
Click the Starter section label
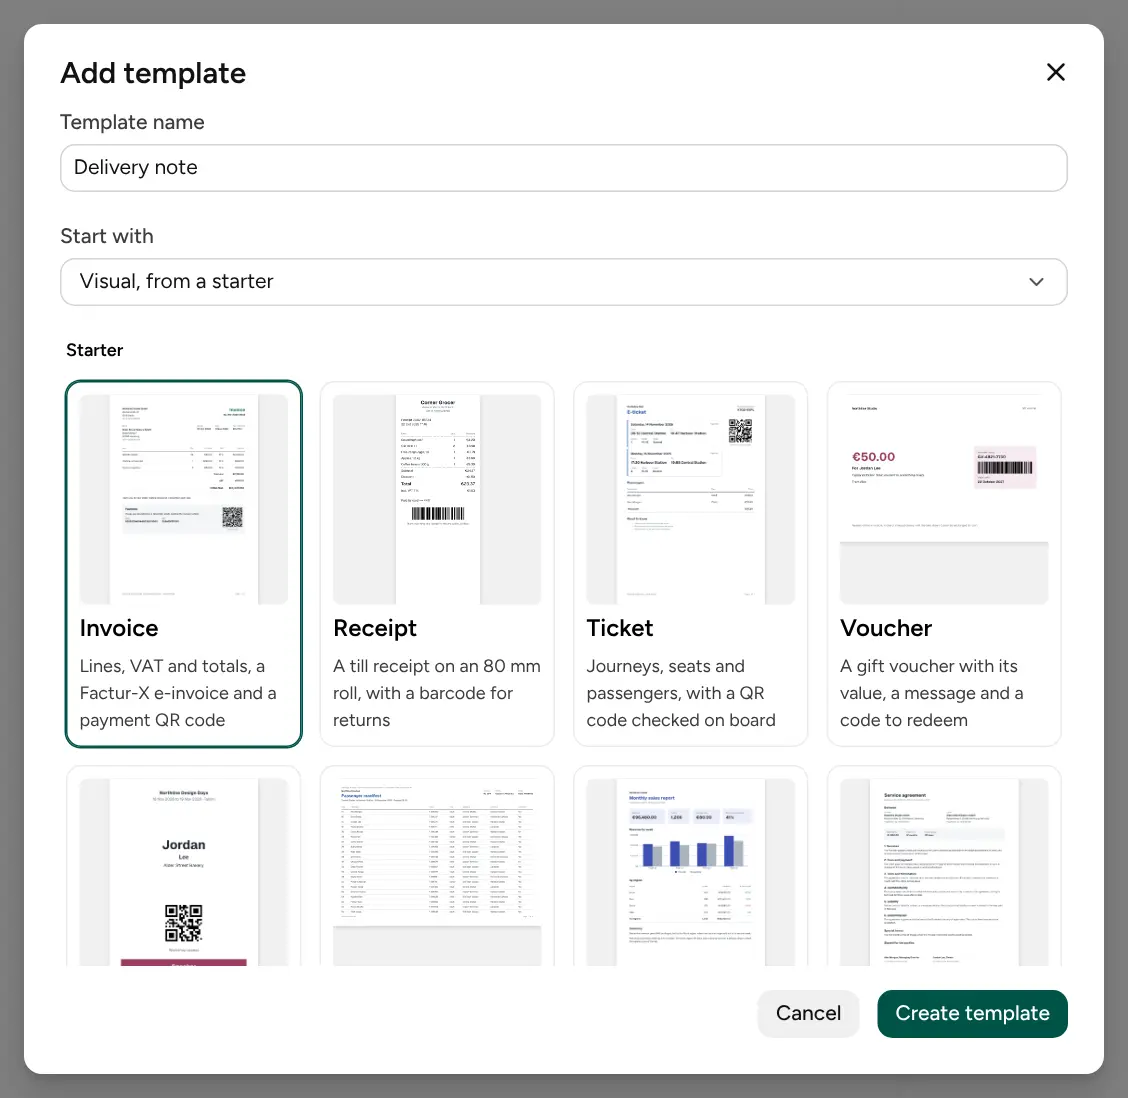click(x=95, y=350)
